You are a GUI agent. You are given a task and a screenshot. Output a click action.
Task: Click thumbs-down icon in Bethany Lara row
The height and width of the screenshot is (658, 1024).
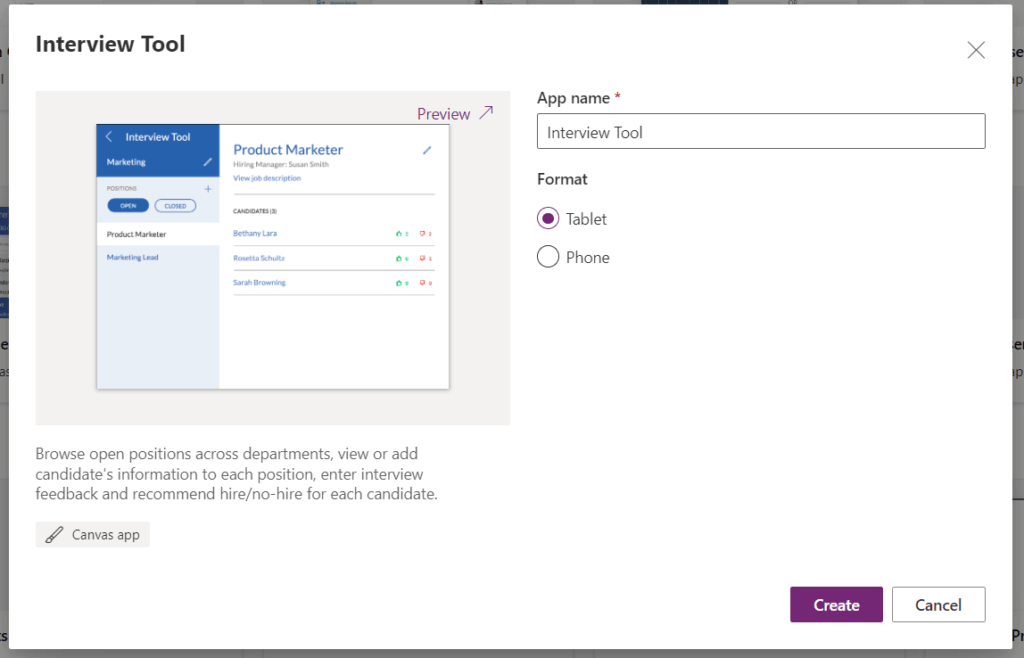tap(423, 234)
